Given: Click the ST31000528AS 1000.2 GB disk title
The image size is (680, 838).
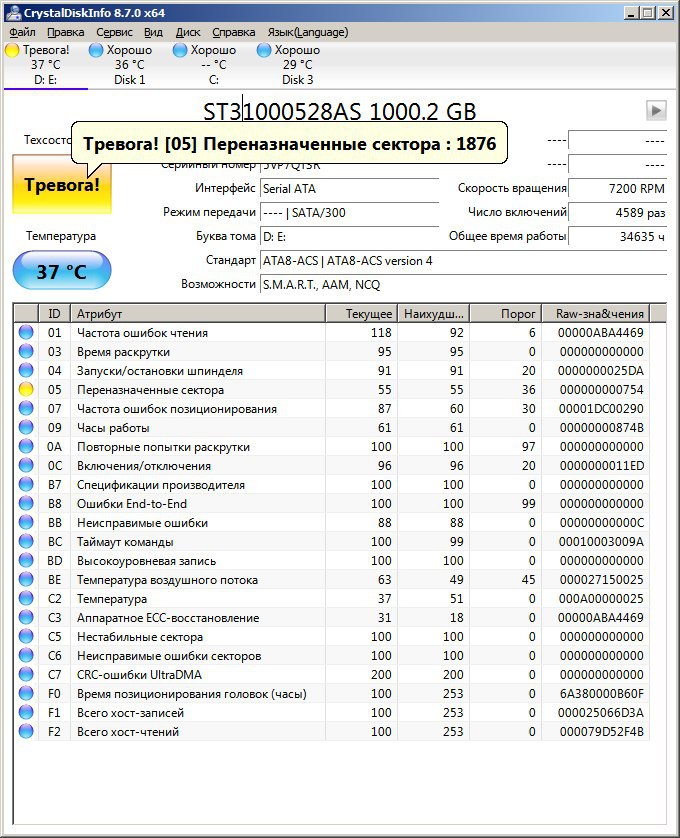Looking at the screenshot, I should [339, 112].
